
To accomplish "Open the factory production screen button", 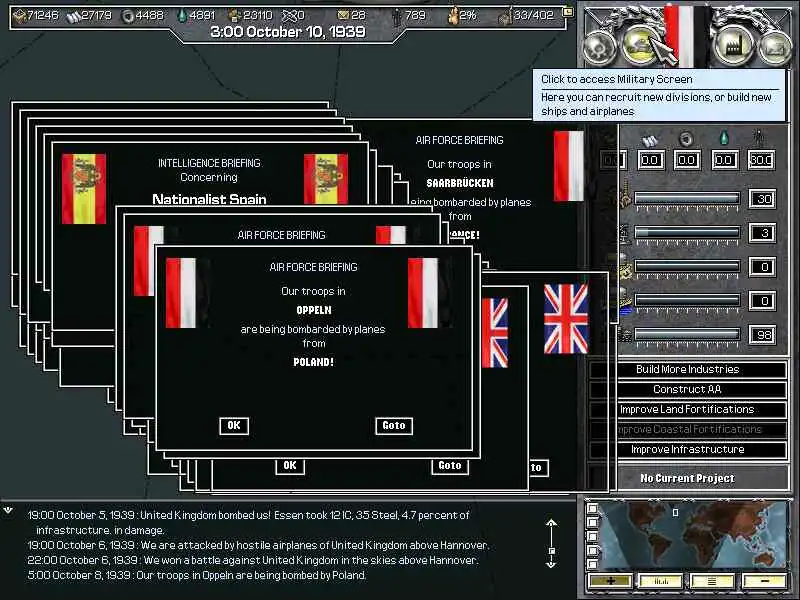I will 733,46.
